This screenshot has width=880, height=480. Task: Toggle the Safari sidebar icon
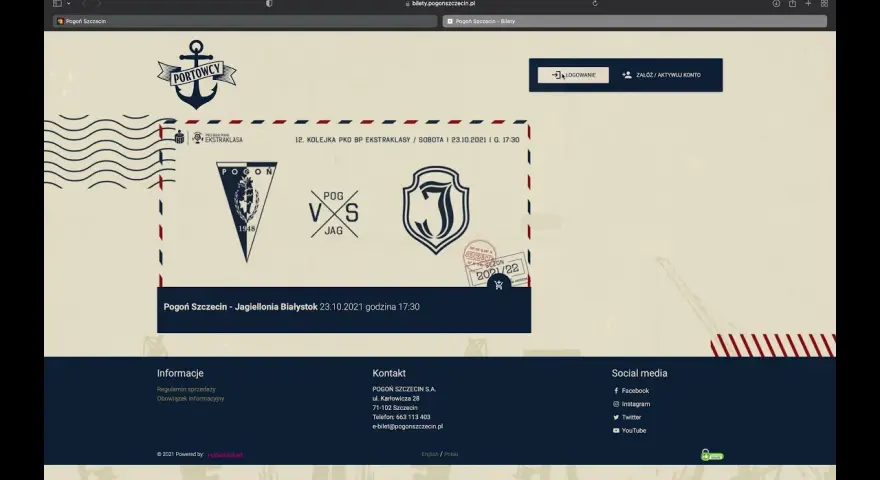pos(57,3)
